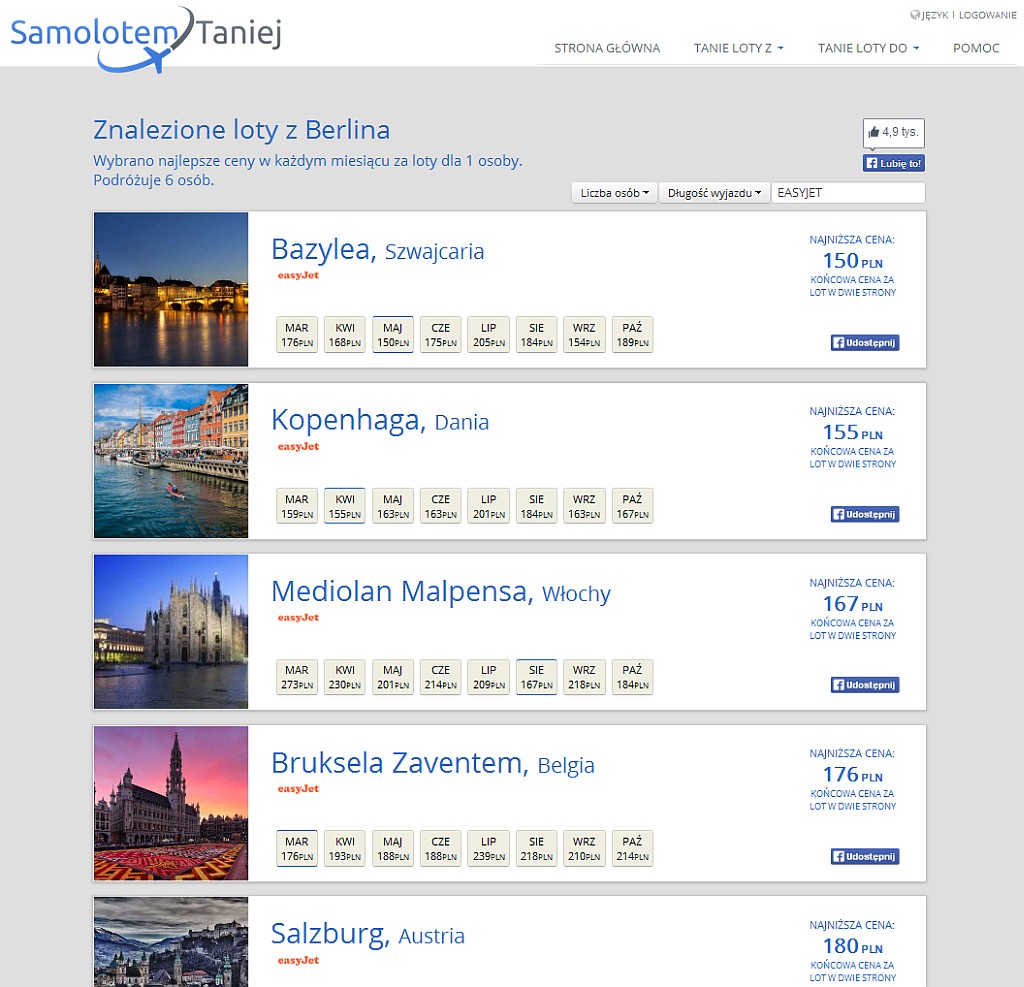Select WRZ 154 PLN for Bazylea

[x=584, y=334]
